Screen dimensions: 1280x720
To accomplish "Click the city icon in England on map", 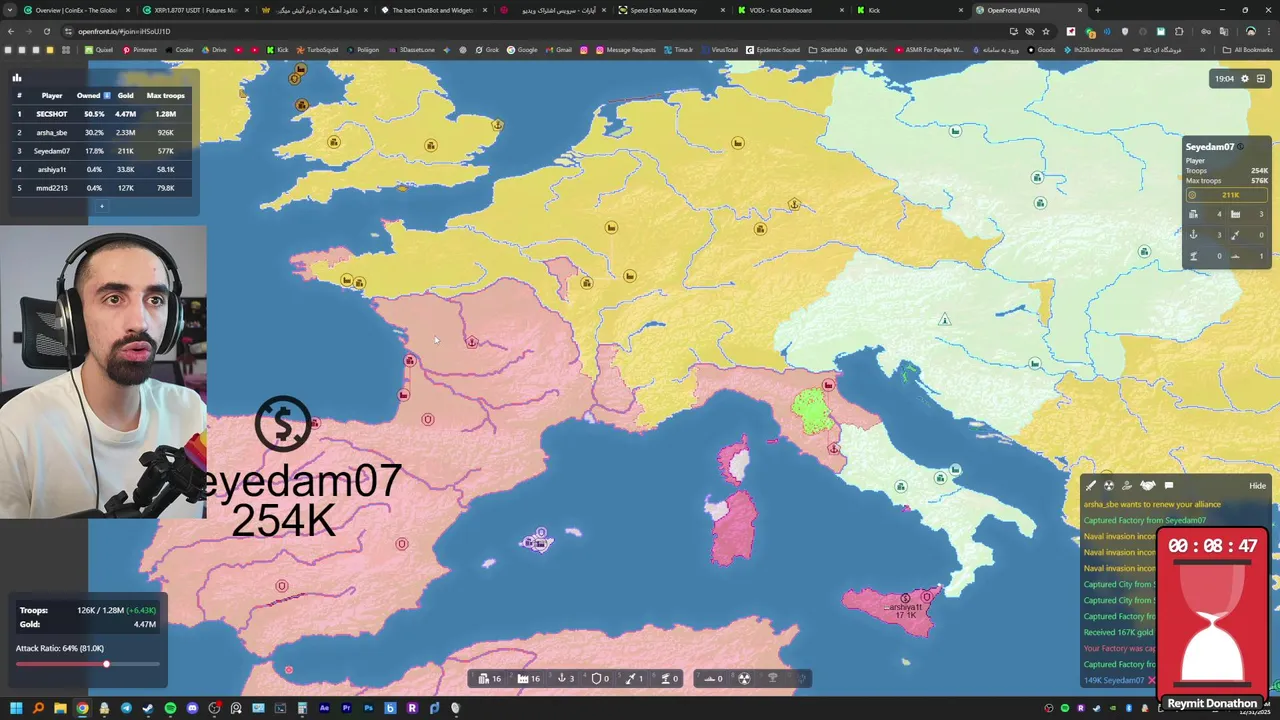I will click(431, 146).
